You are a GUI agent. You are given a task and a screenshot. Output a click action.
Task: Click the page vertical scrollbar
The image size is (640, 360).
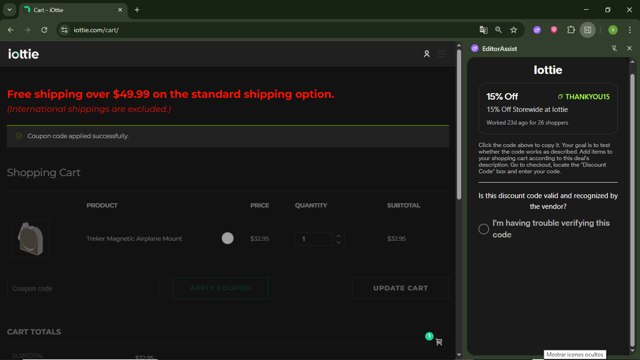pyautogui.click(x=459, y=124)
